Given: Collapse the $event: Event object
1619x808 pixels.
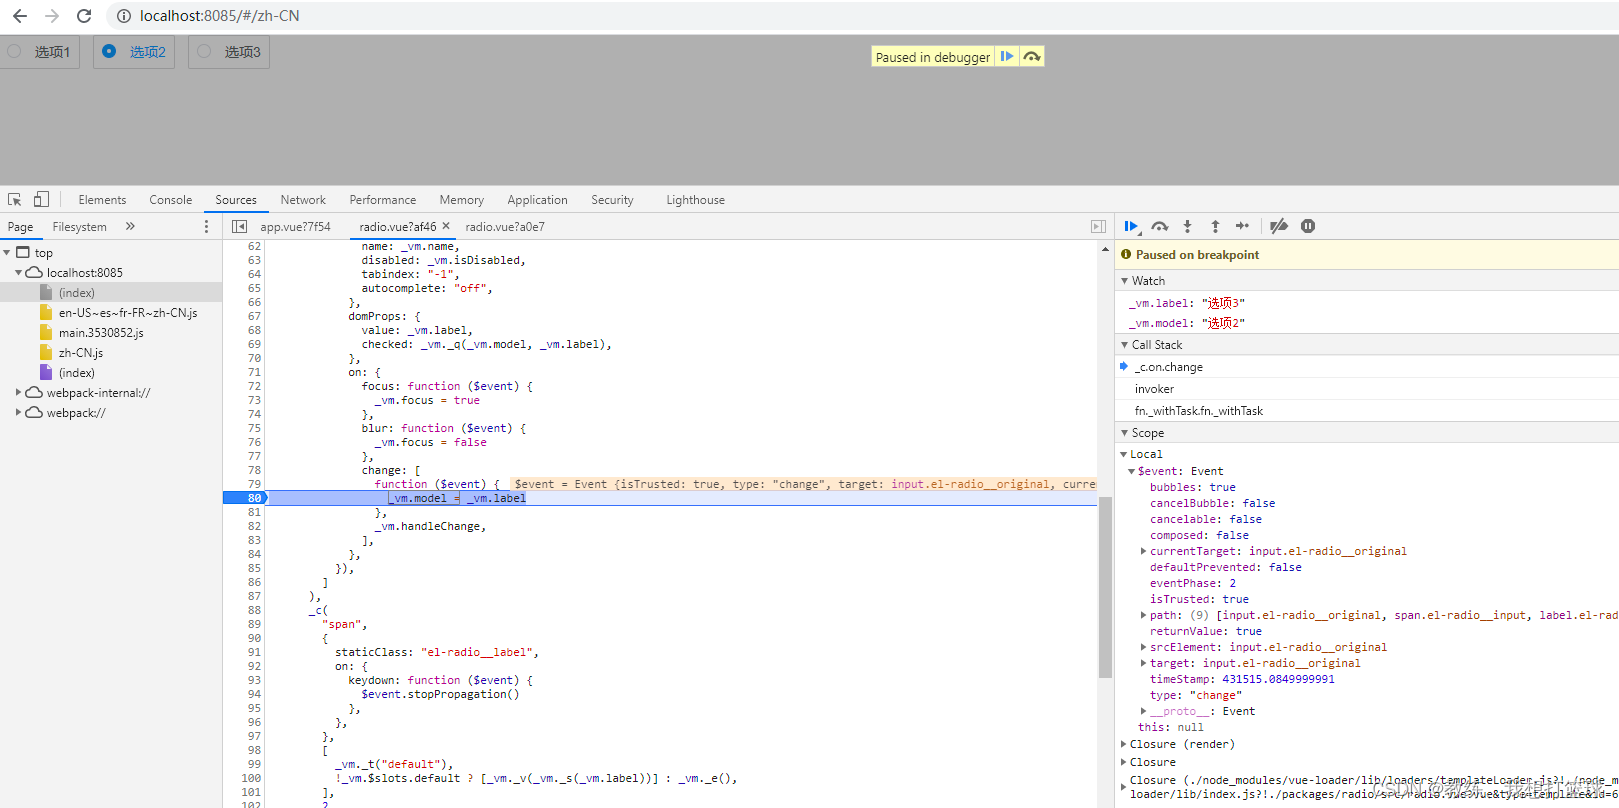Looking at the screenshot, I should pos(1131,471).
